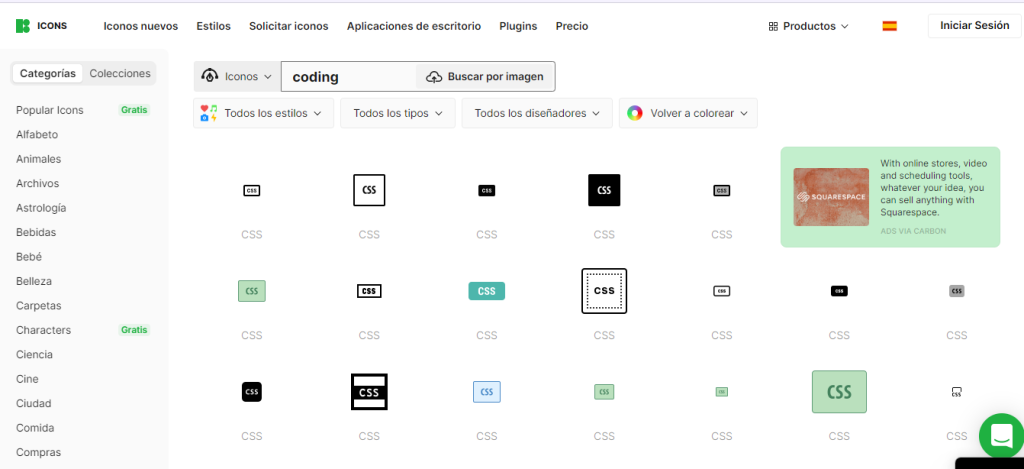The image size is (1024, 469).
Task: Click the ADS VIA CARBON link
Action: tap(913, 231)
